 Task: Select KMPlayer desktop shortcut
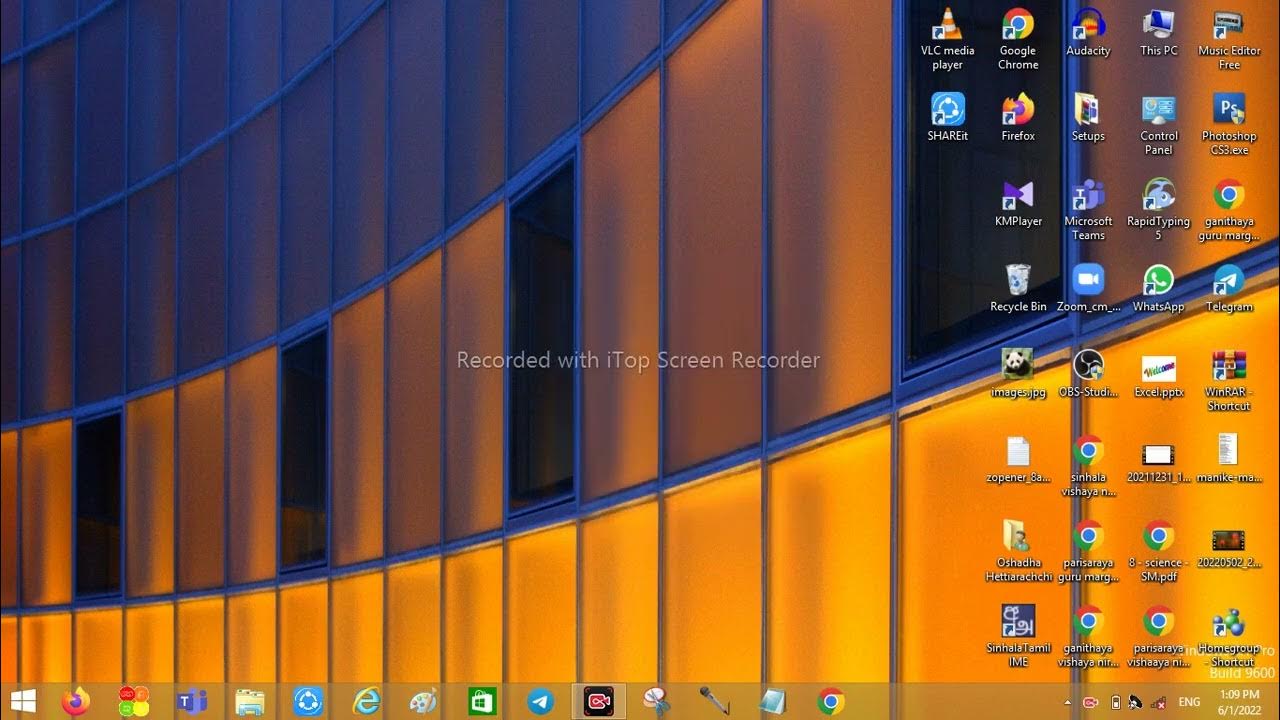click(x=1018, y=203)
